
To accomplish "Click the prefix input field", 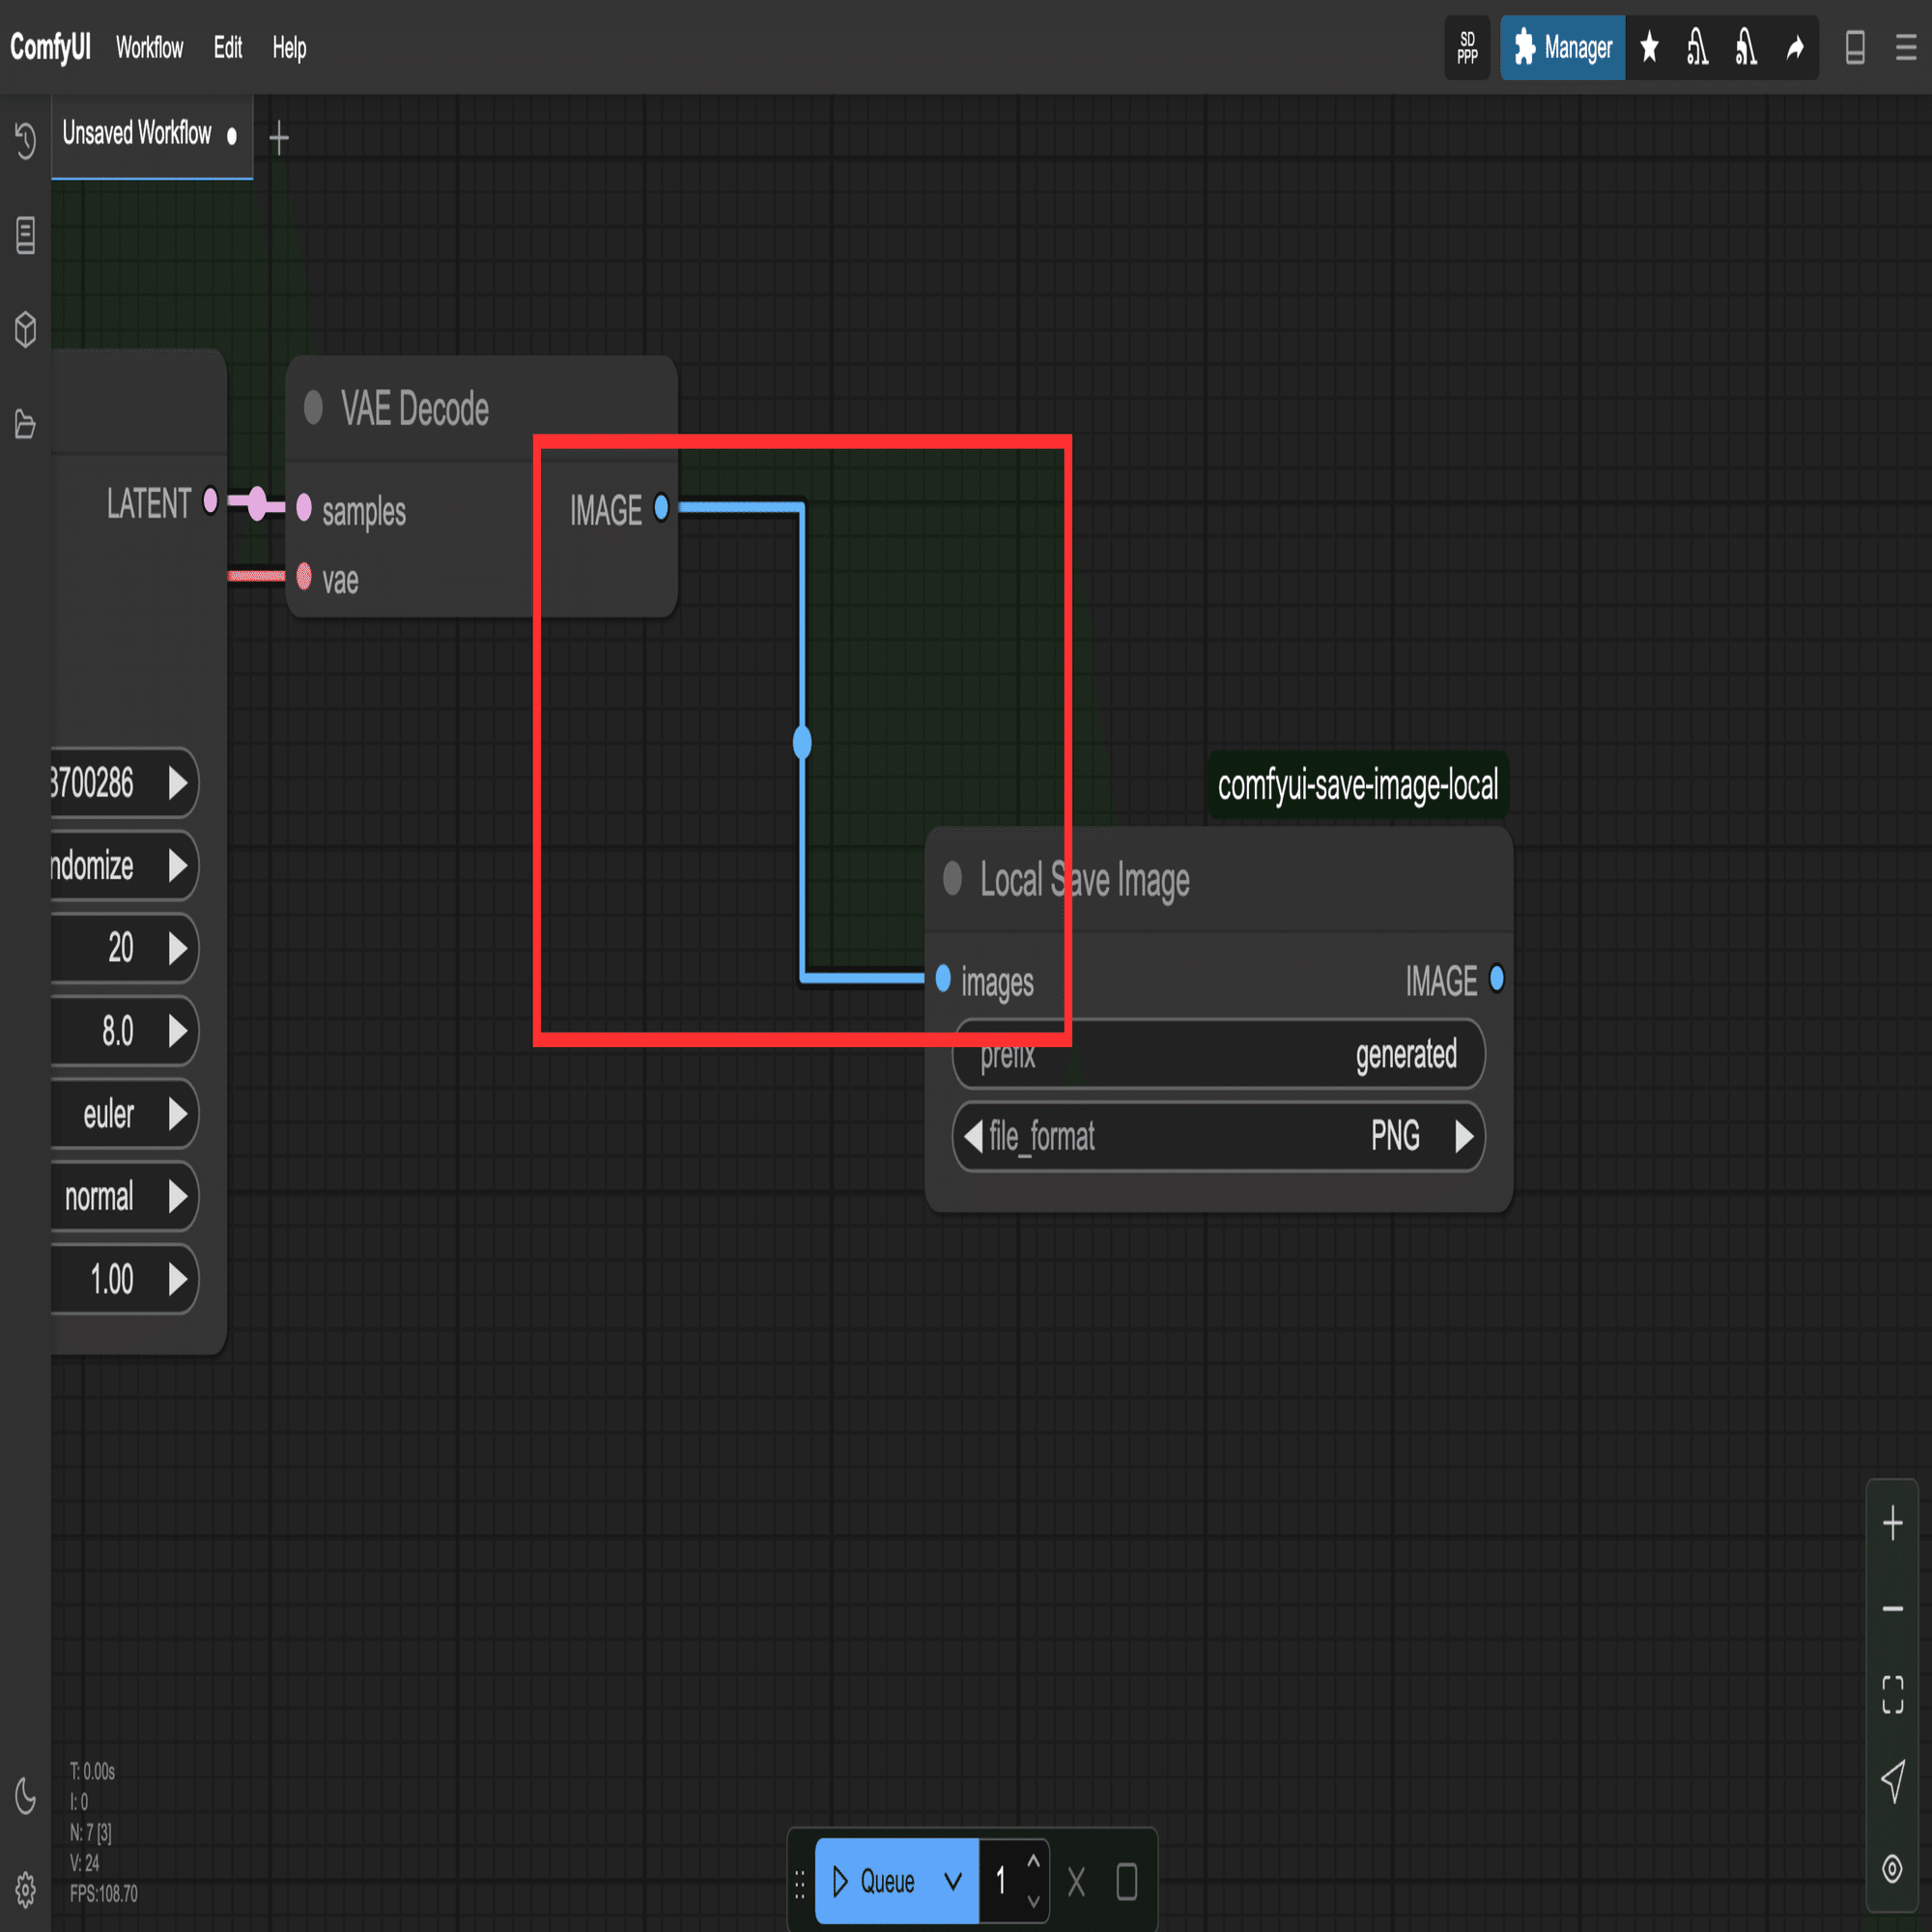I will [x=1218, y=1054].
